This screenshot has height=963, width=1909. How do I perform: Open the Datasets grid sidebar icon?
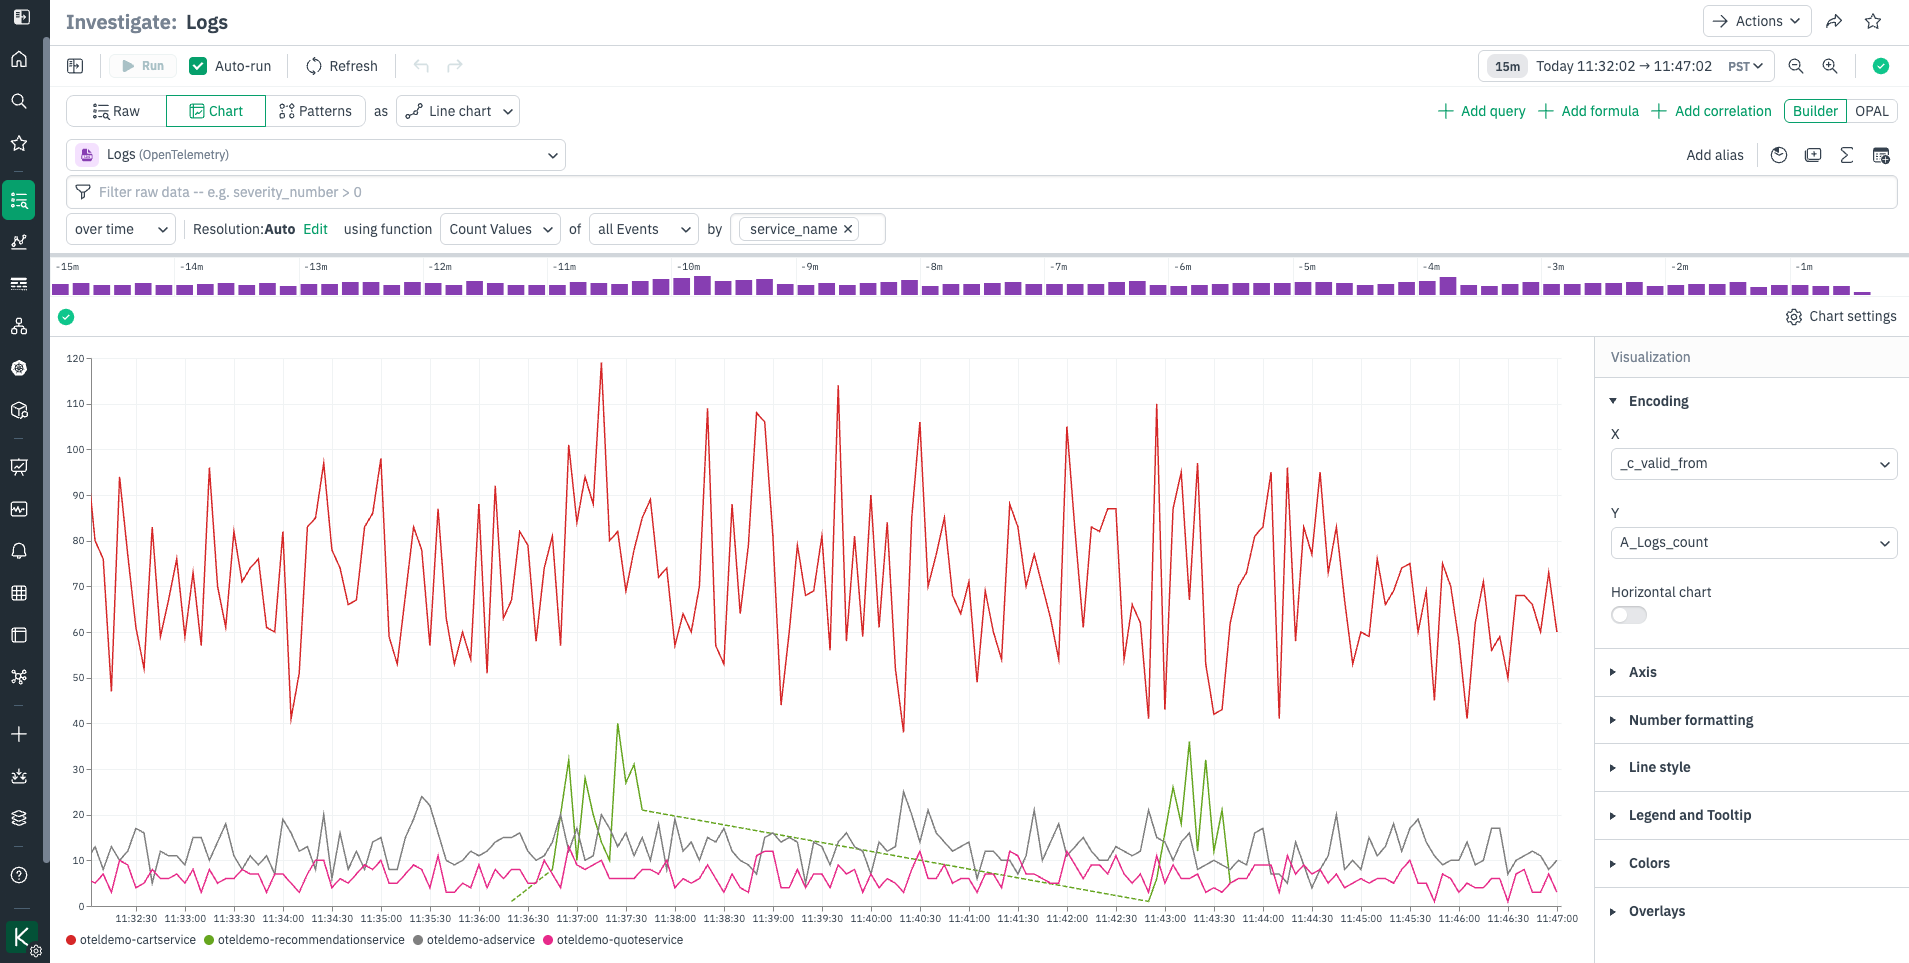coord(19,593)
